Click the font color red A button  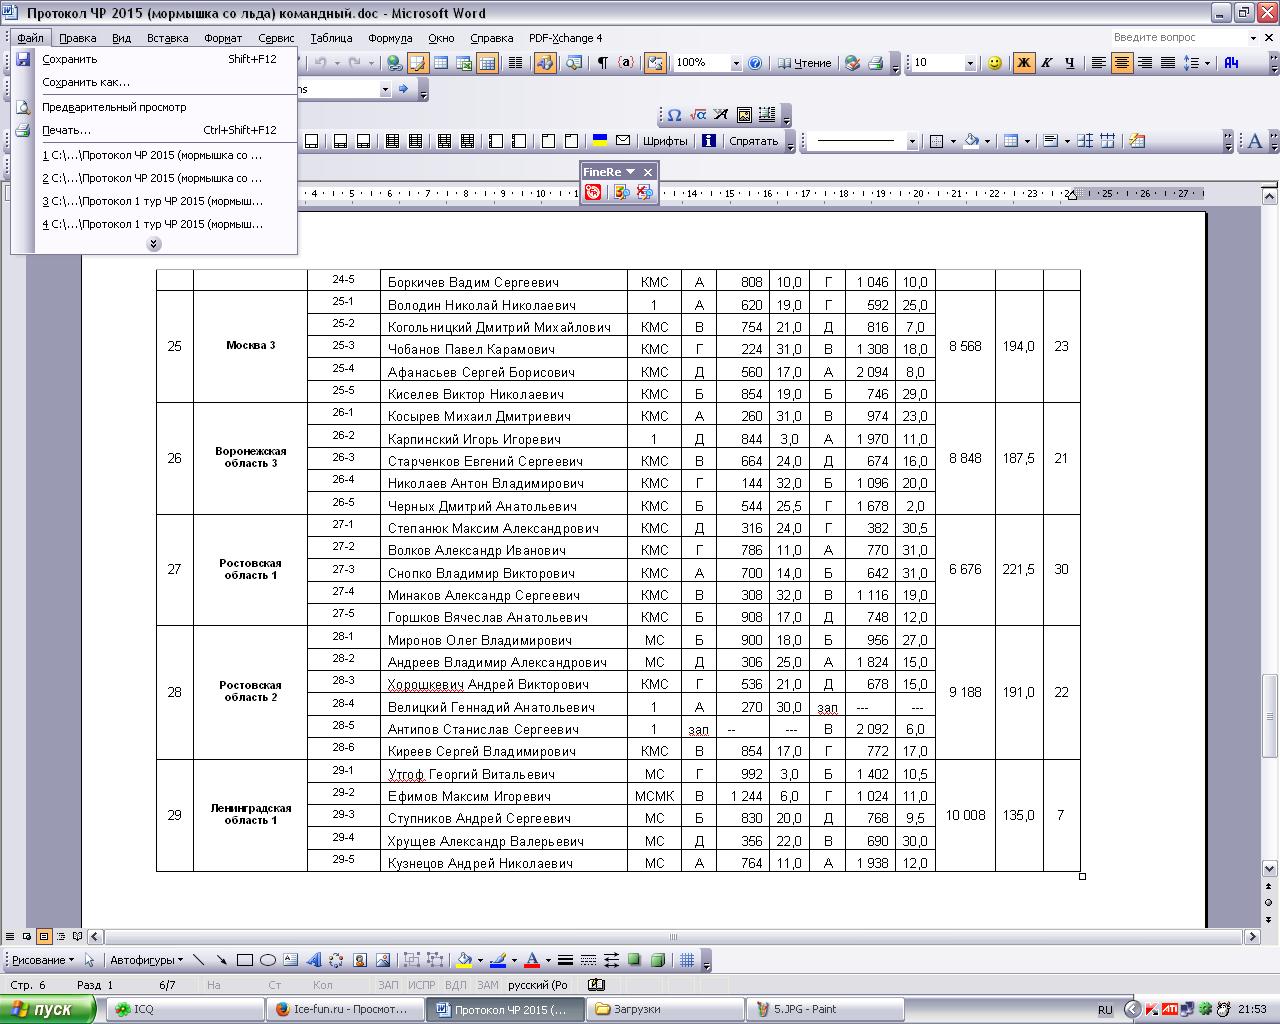[x=532, y=960]
